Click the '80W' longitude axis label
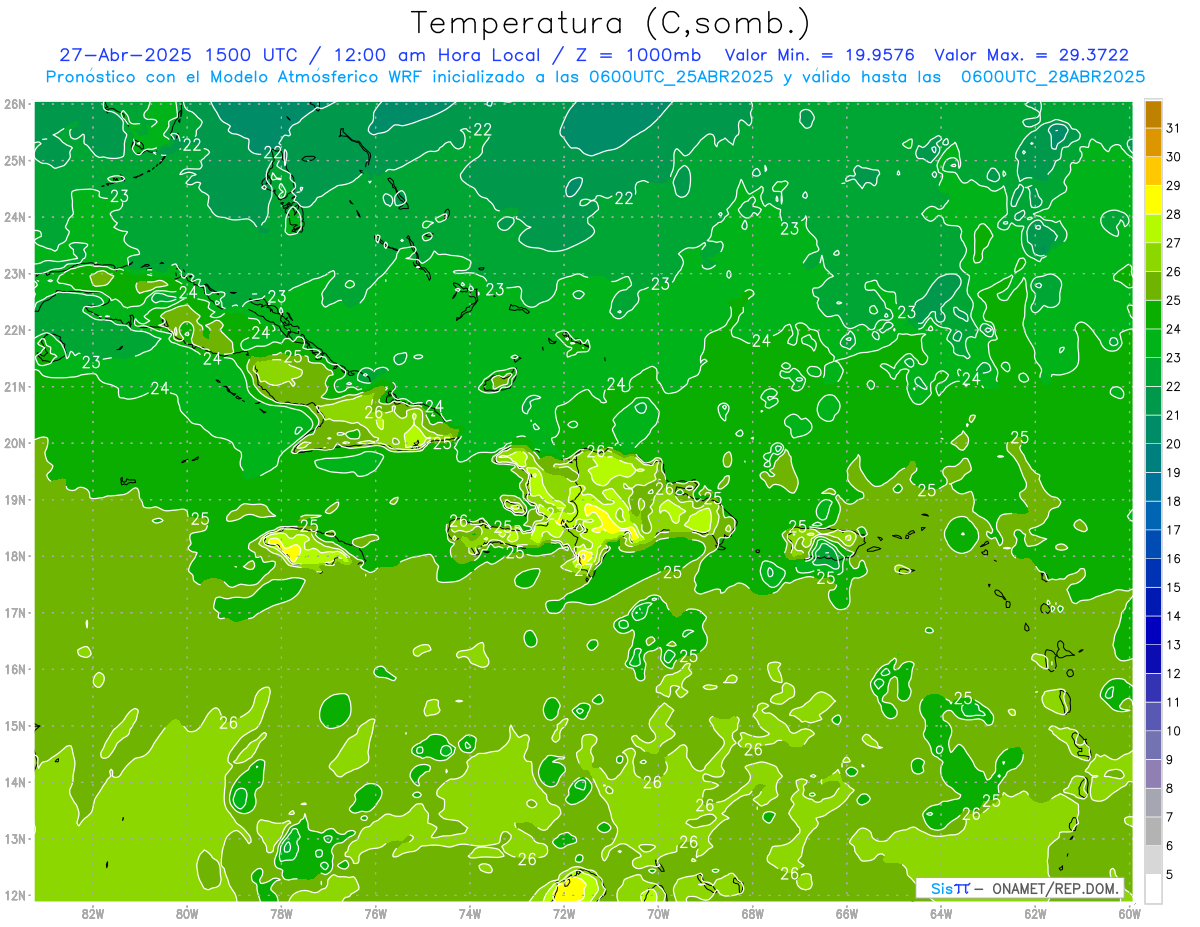Image resolution: width=1200 pixels, height=927 pixels. [x=187, y=913]
